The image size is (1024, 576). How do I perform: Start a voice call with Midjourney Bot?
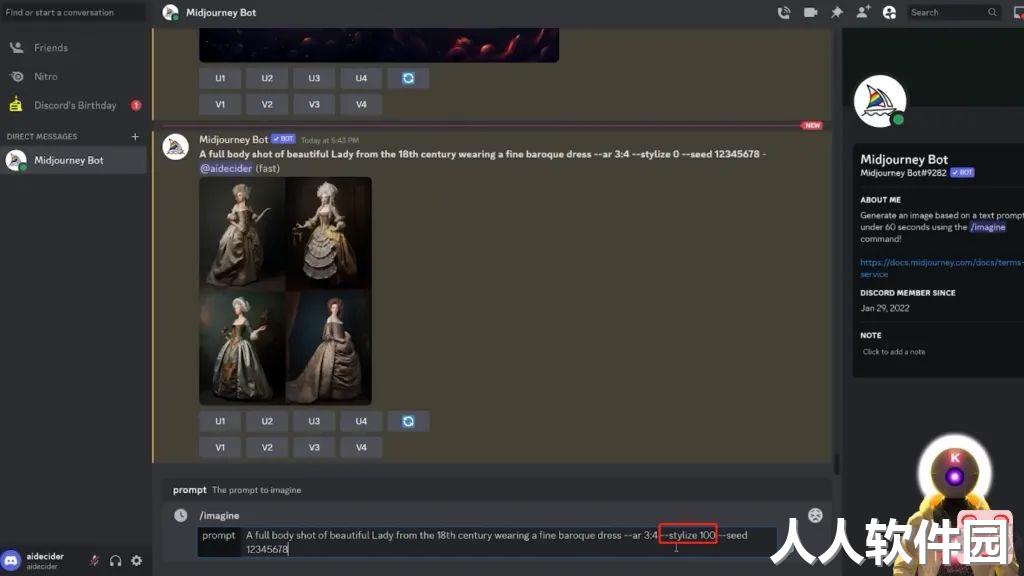pyautogui.click(x=784, y=12)
